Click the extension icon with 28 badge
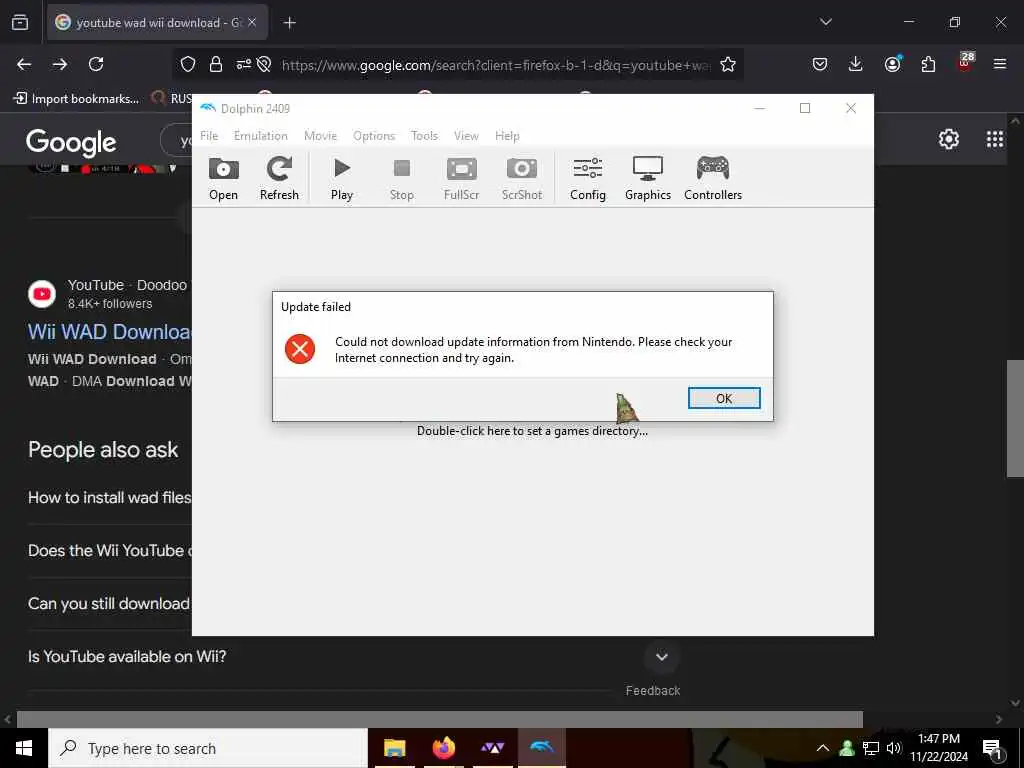This screenshot has width=1024, height=768. pyautogui.click(x=965, y=63)
